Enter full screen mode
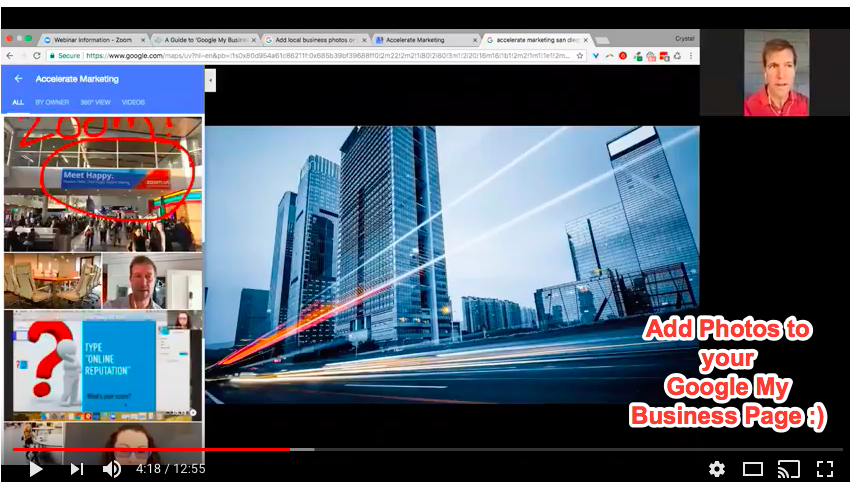The image size is (850, 482). 825,468
